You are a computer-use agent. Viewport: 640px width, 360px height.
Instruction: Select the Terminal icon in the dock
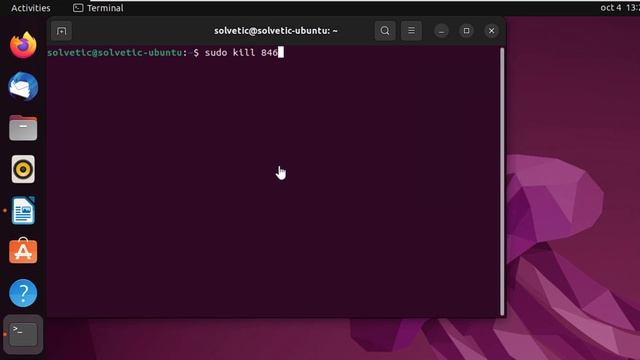(23, 334)
